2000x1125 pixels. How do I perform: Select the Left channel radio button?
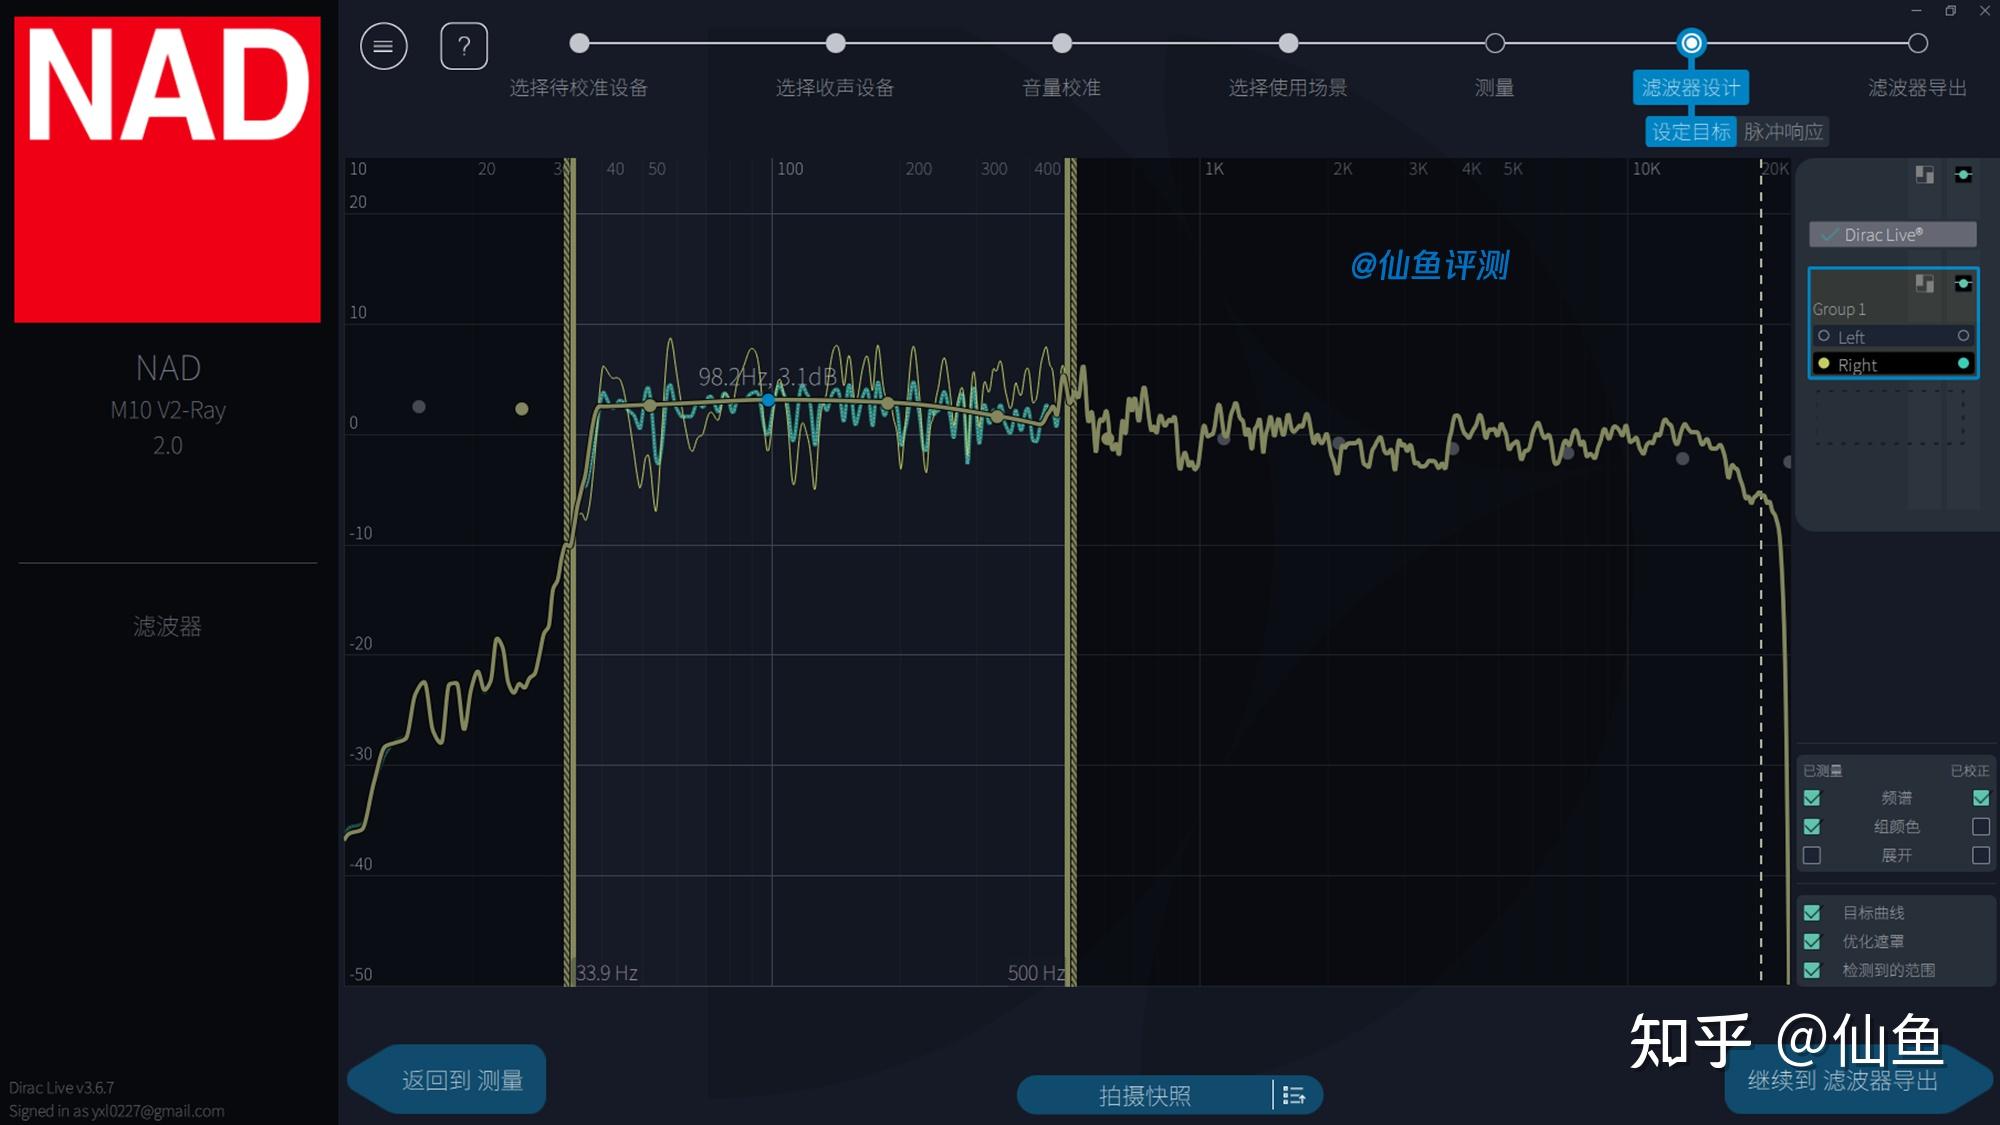pos(1824,336)
